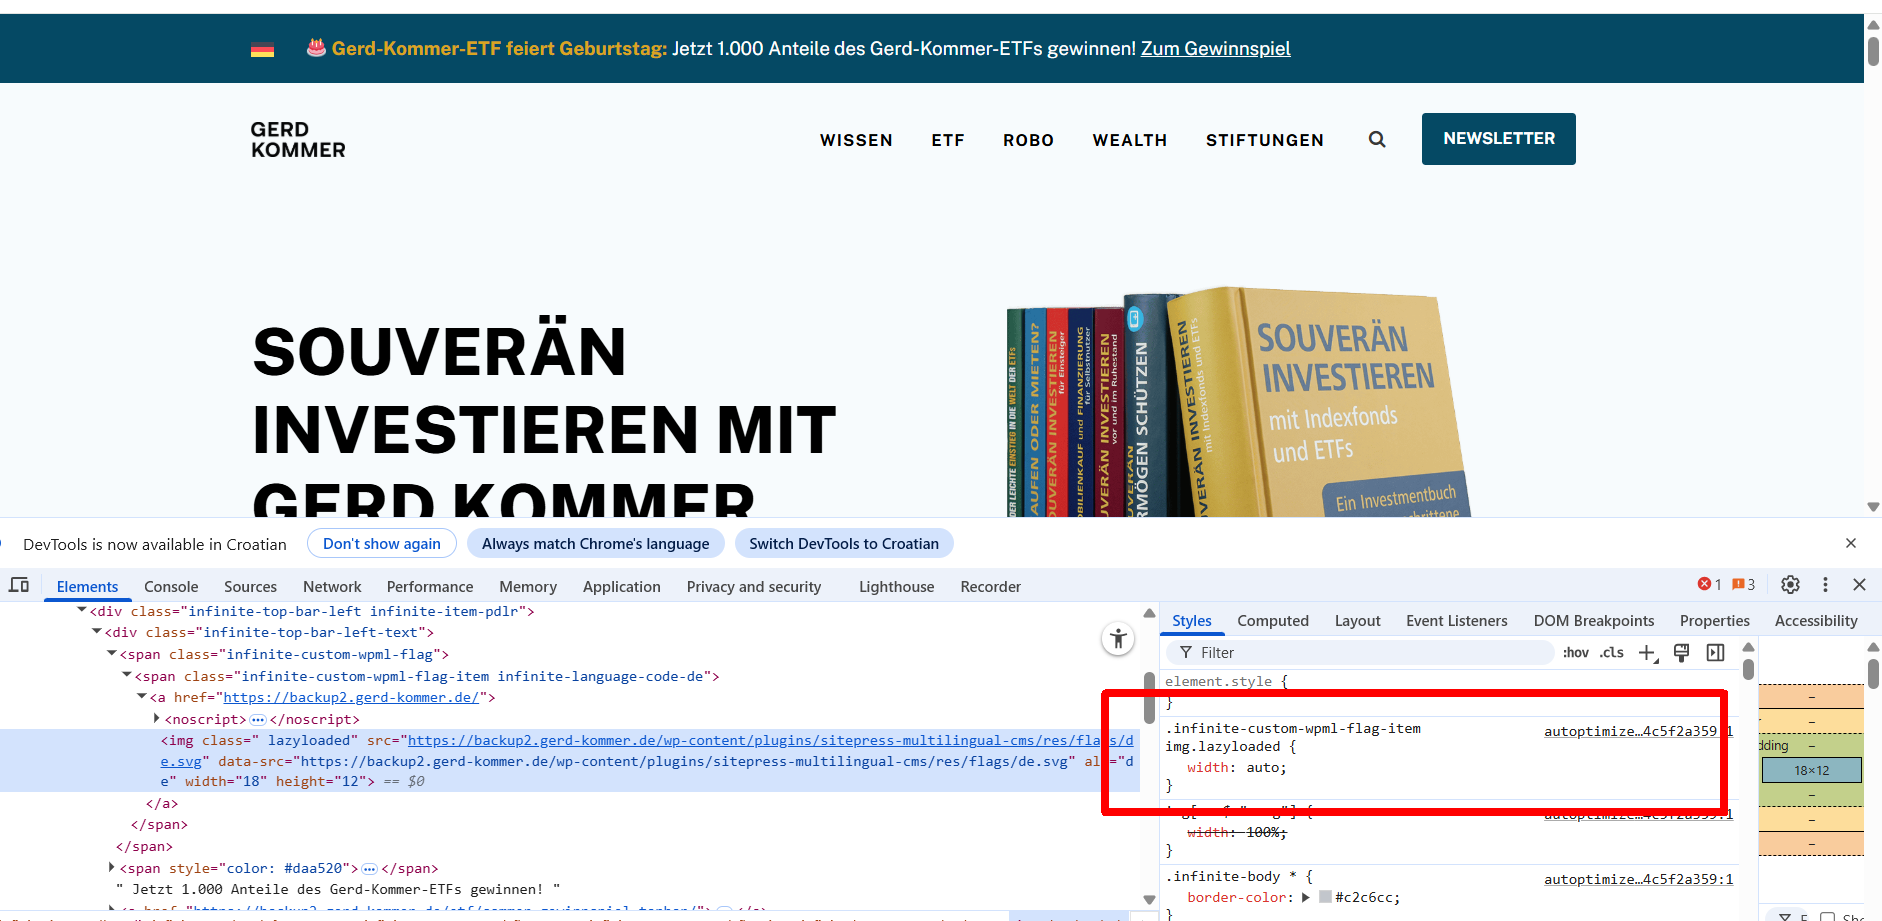
Task: Click the styles Filter input field
Action: click(x=1360, y=653)
